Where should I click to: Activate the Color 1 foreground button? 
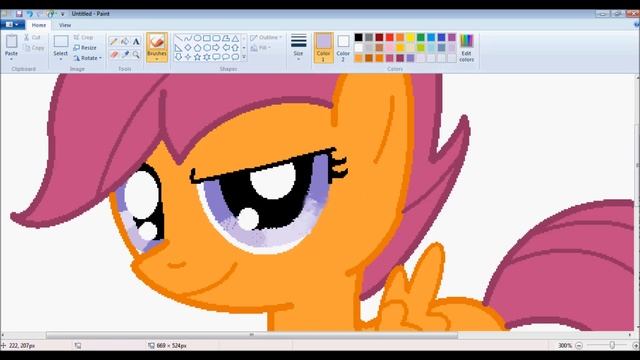323,48
